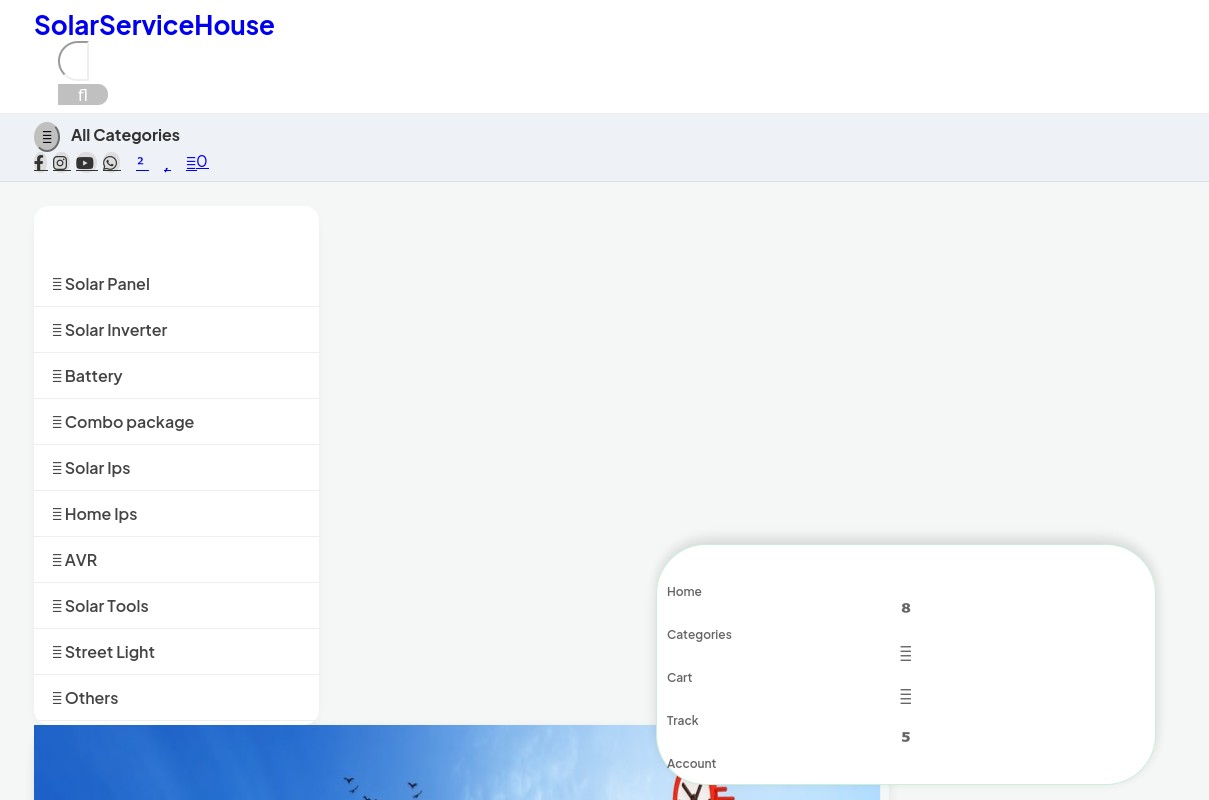
Task: Click the Categories list icon in bottom nav
Action: point(906,654)
